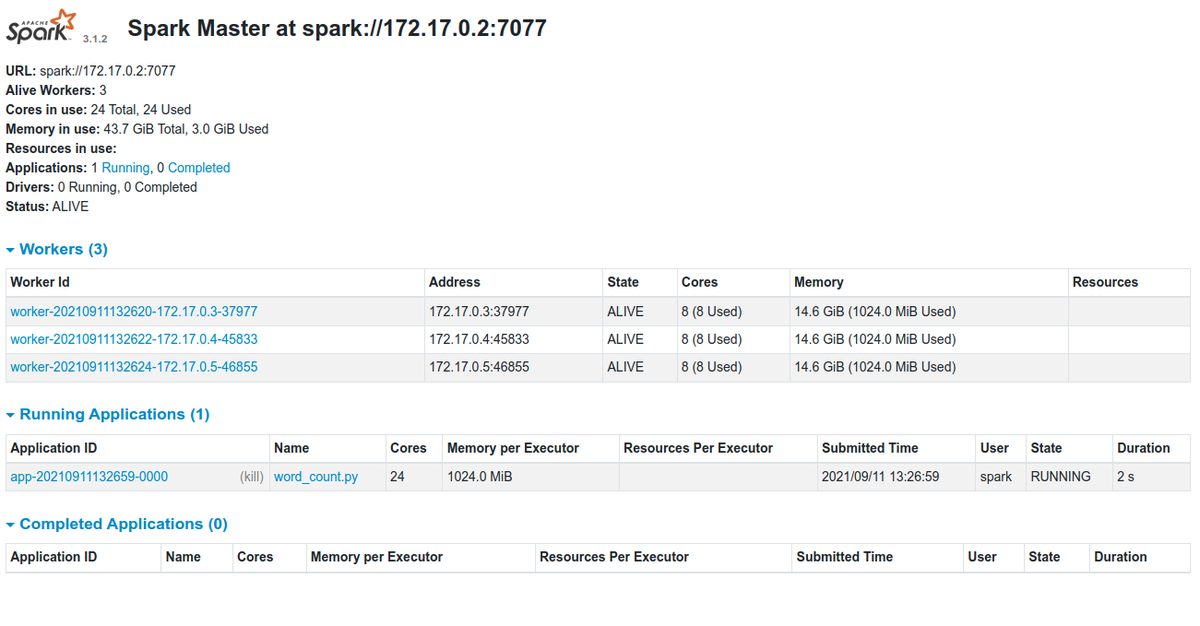Click the Memory in use summary line
1200x626 pixels.
[x=137, y=129]
